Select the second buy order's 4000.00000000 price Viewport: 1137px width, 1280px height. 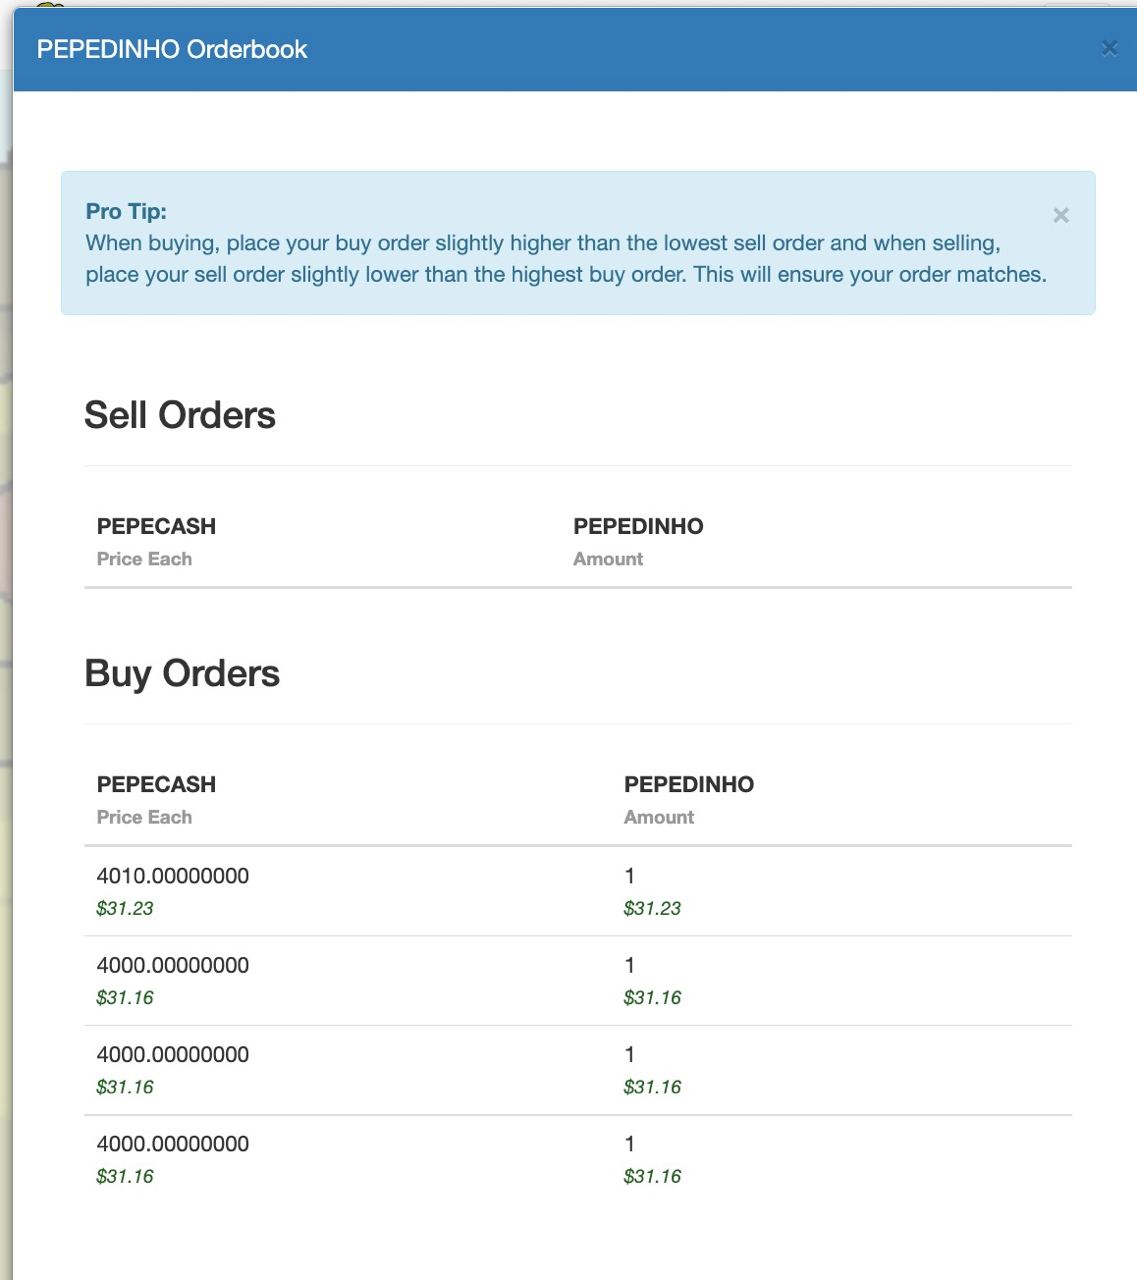(x=173, y=965)
